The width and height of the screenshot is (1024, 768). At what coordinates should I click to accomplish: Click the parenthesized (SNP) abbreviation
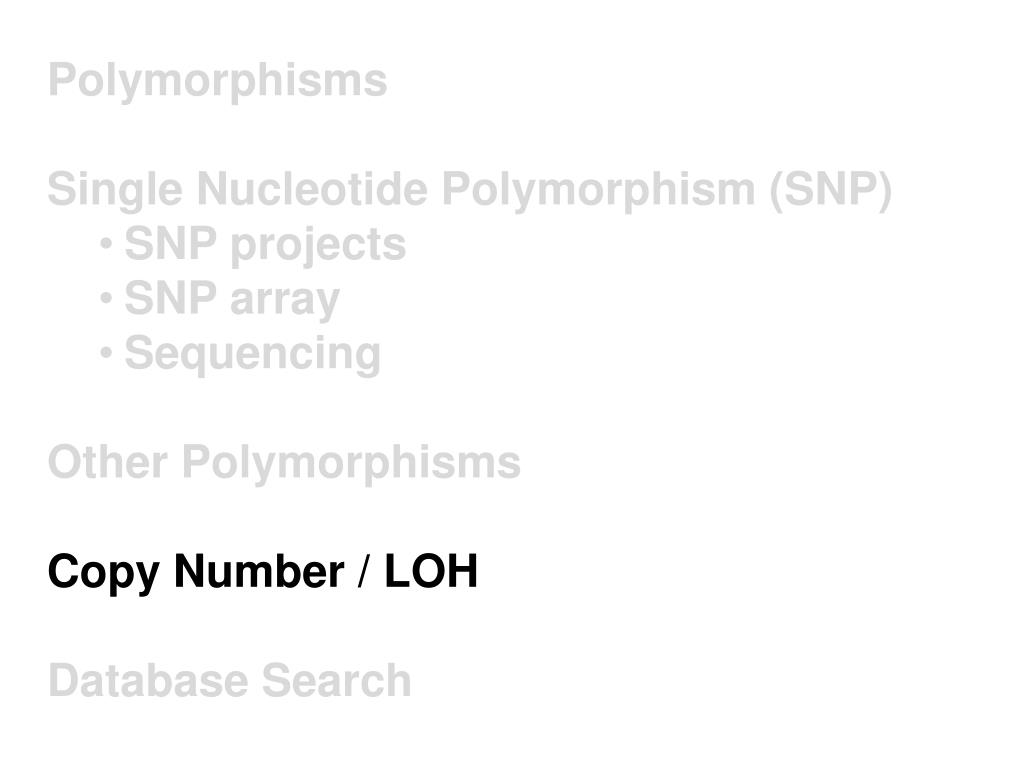click(x=831, y=191)
